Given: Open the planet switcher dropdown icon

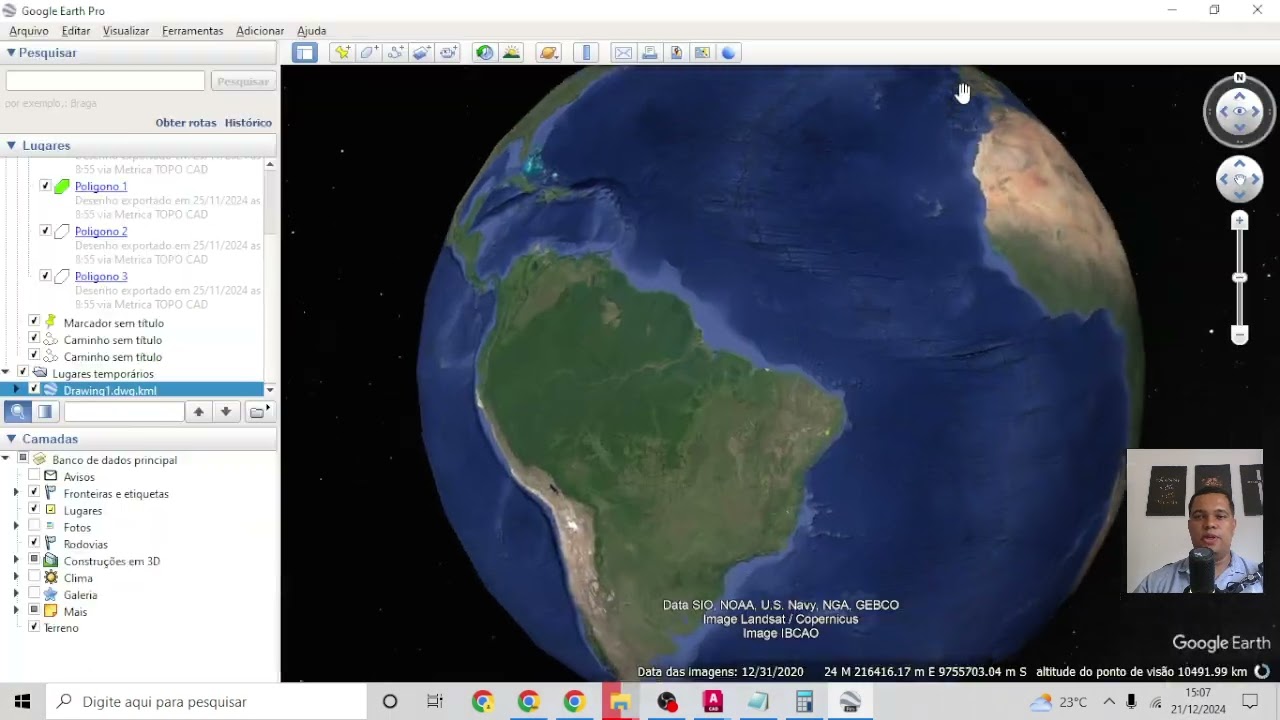Looking at the screenshot, I should [x=548, y=53].
